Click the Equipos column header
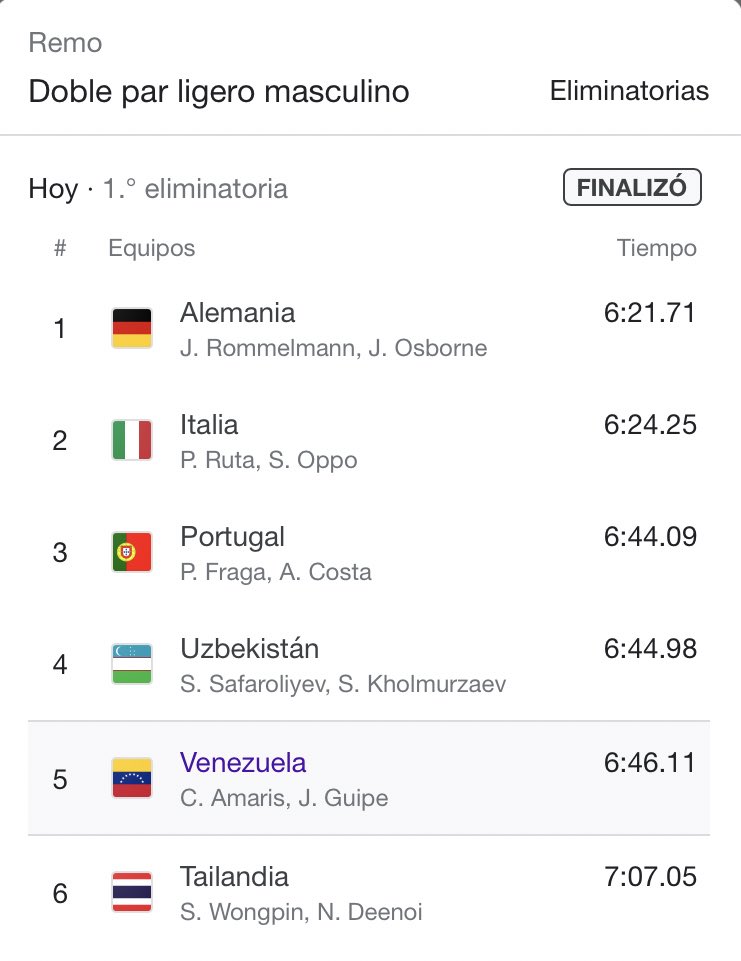Screen dimensions: 741x961 pos(151,248)
